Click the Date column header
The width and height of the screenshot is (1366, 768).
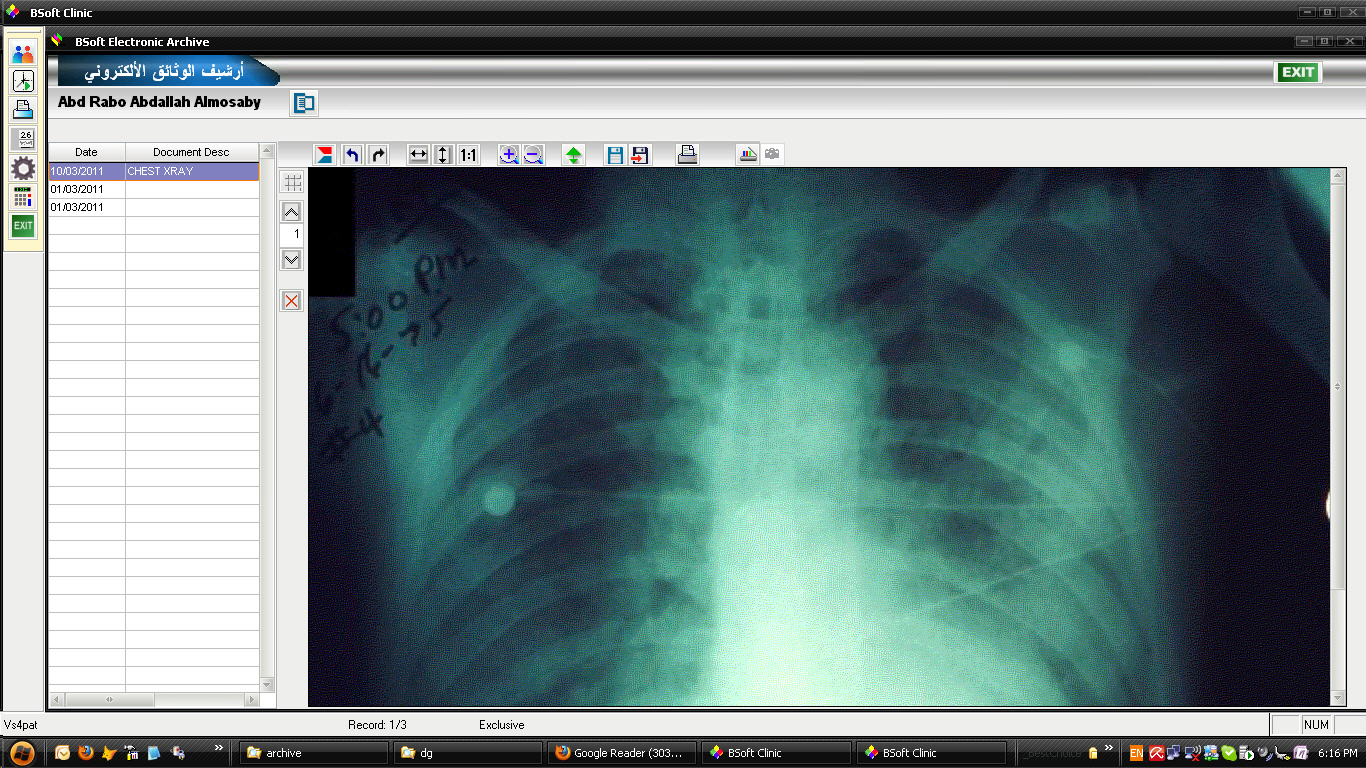(x=87, y=152)
